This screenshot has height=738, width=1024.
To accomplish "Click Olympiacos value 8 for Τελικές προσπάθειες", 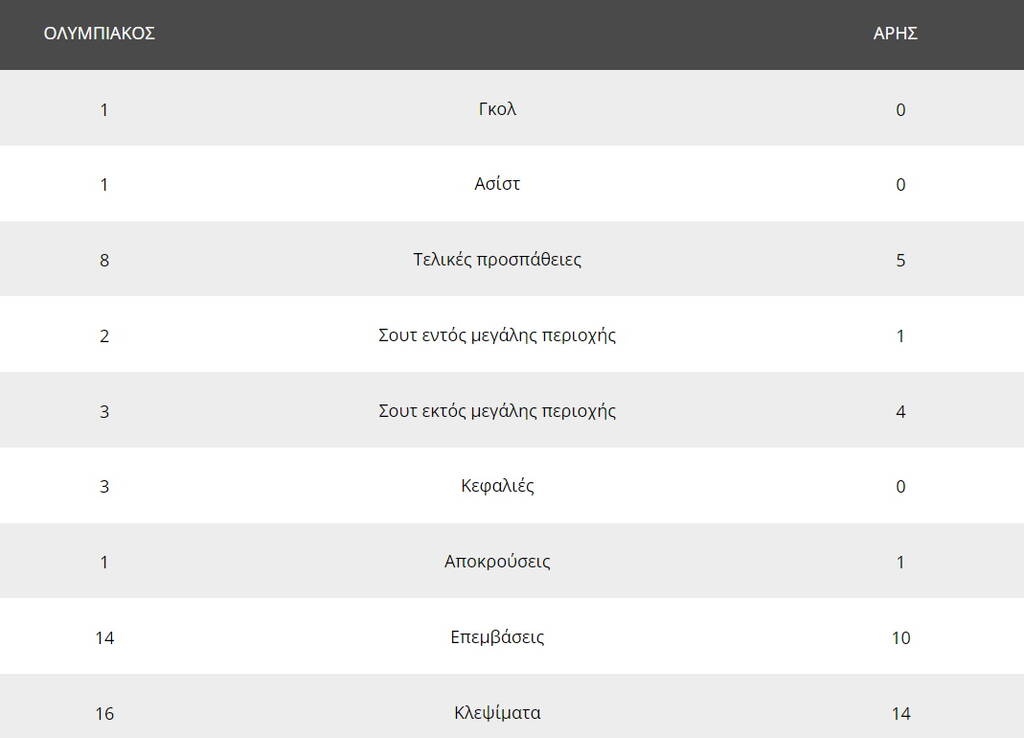I will coord(104,261).
